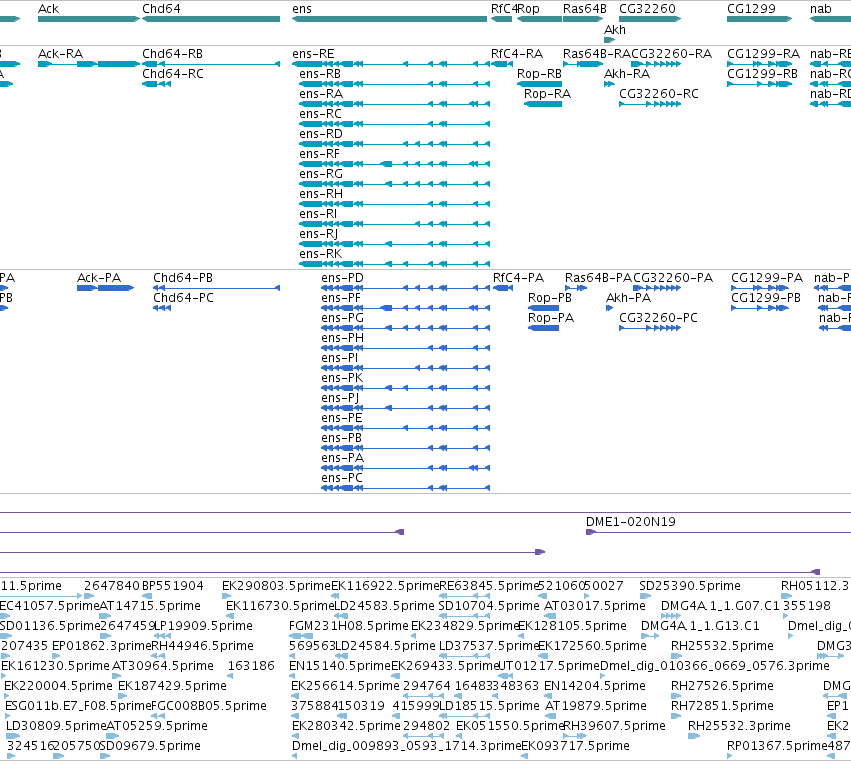Image resolution: width=851 pixels, height=761 pixels.
Task: Select the CG1299-RB transcript label
Action: [763, 74]
